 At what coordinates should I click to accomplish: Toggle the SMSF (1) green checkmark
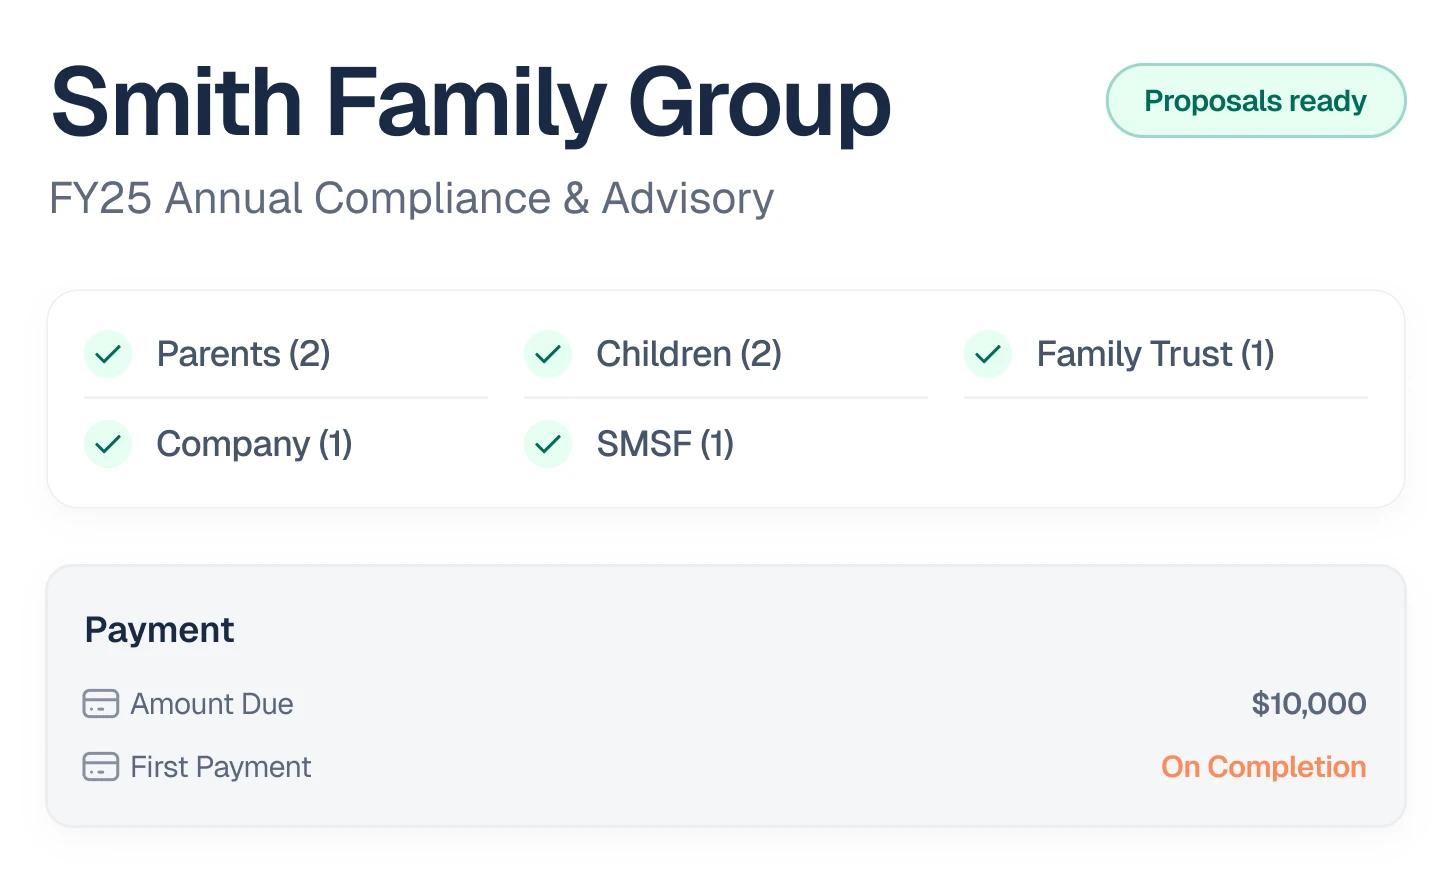tap(548, 444)
